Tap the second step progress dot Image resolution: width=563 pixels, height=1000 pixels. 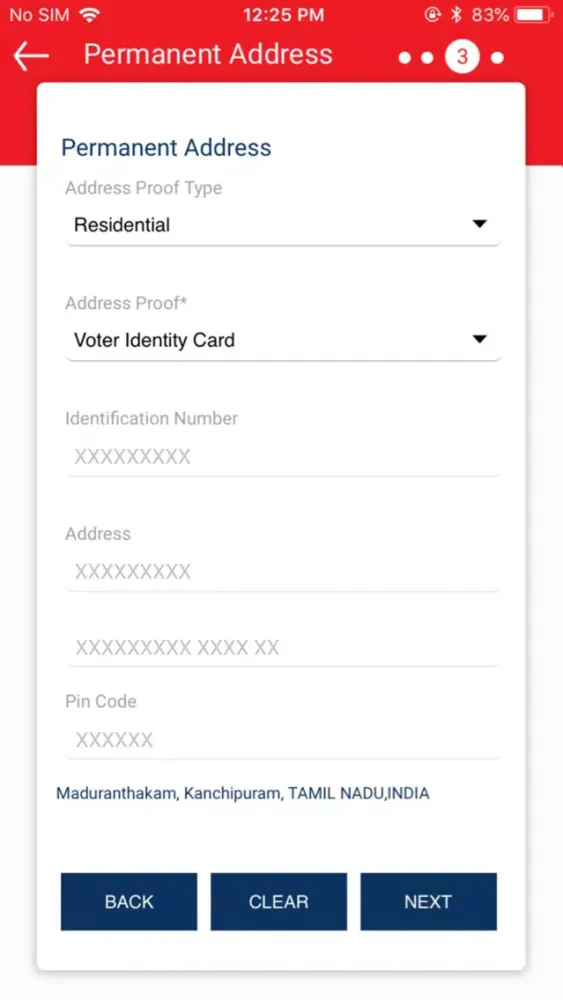tap(427, 58)
